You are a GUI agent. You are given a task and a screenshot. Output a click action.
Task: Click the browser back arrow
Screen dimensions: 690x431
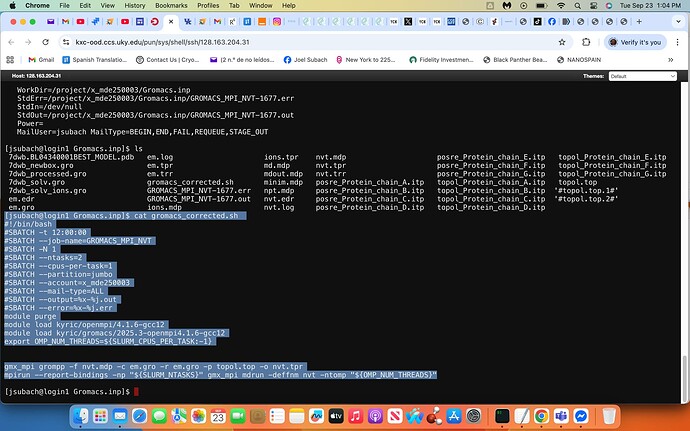point(11,42)
